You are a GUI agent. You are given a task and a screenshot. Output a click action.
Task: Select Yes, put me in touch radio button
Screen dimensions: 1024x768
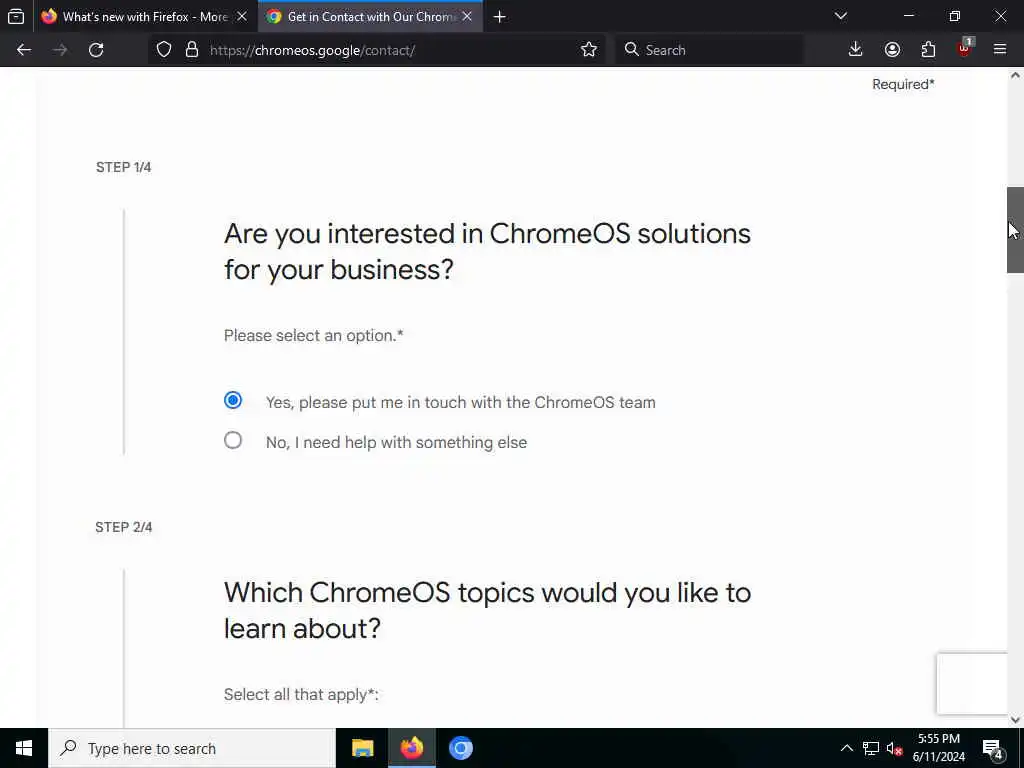click(x=233, y=400)
